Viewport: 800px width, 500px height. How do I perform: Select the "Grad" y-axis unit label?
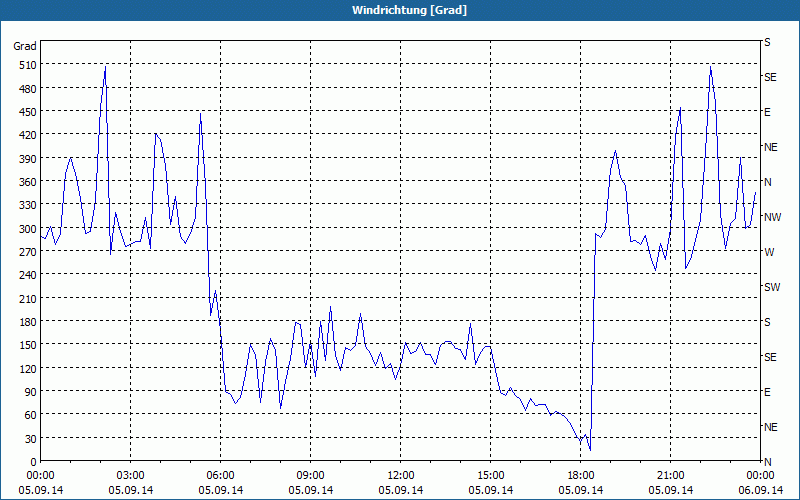click(25, 46)
